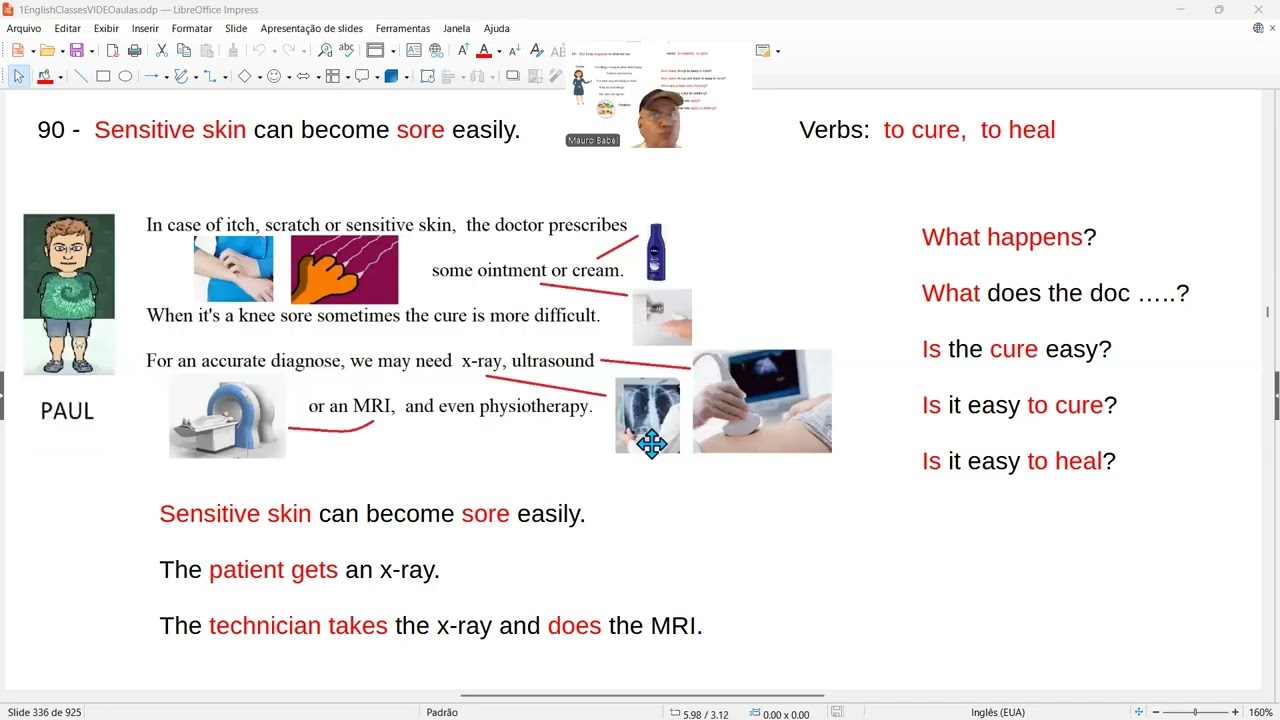Apply the red font color
This screenshot has width=1280, height=720.
click(x=484, y=51)
